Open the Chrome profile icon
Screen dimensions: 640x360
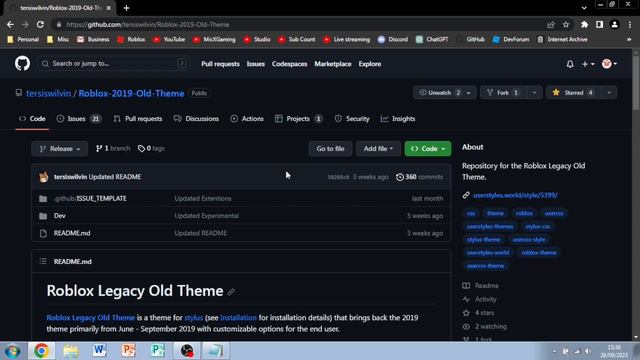(x=614, y=24)
